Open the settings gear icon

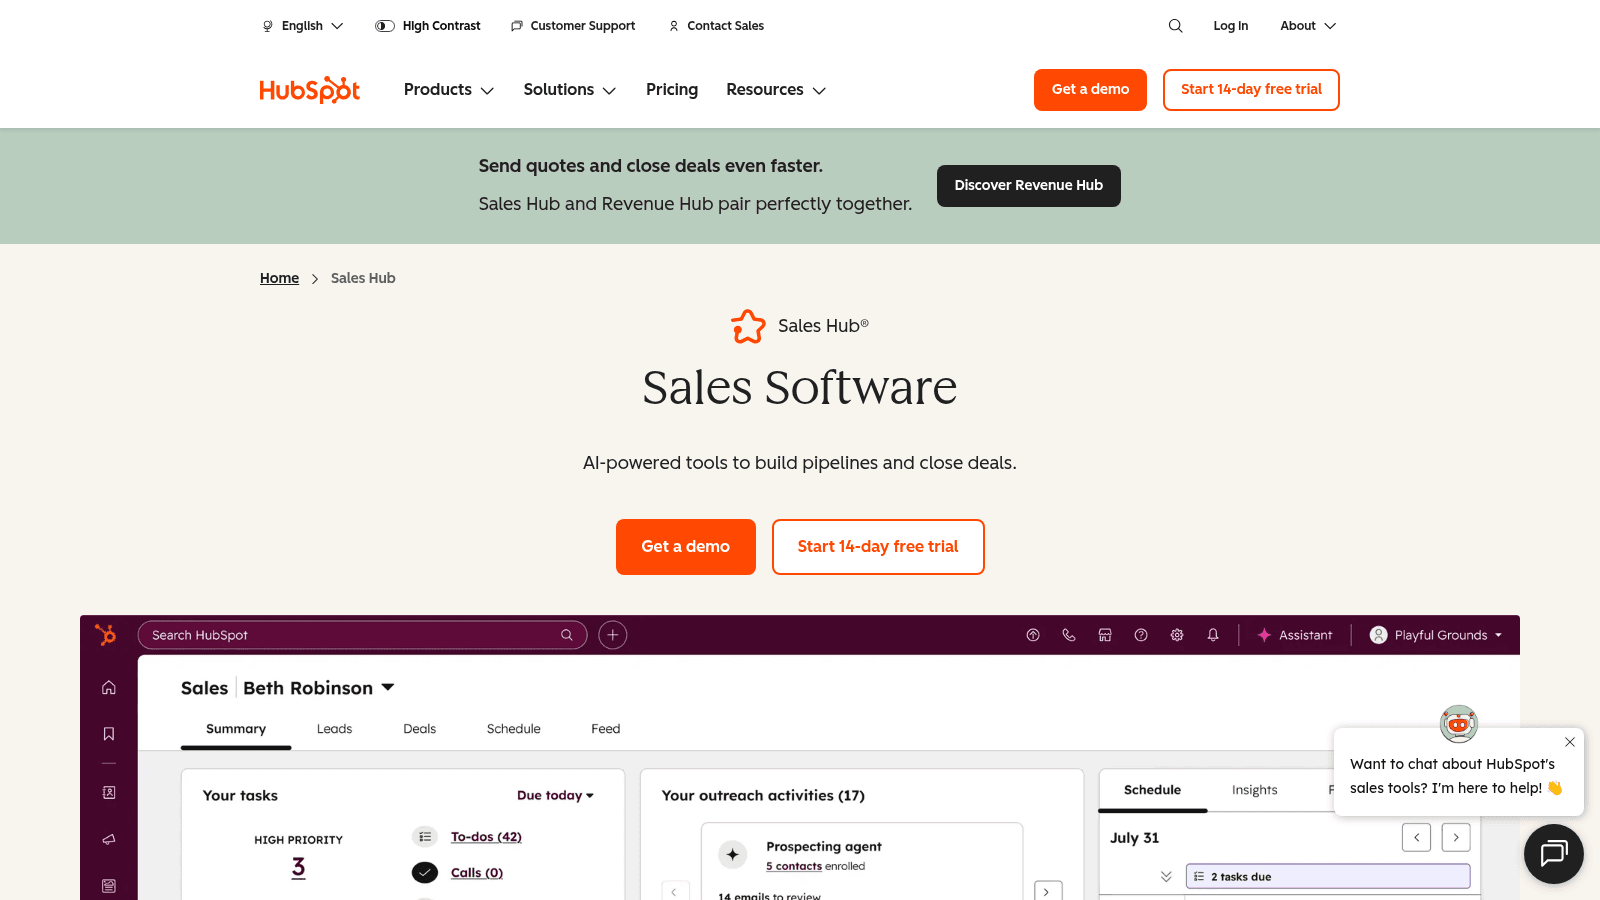[x=1177, y=635]
